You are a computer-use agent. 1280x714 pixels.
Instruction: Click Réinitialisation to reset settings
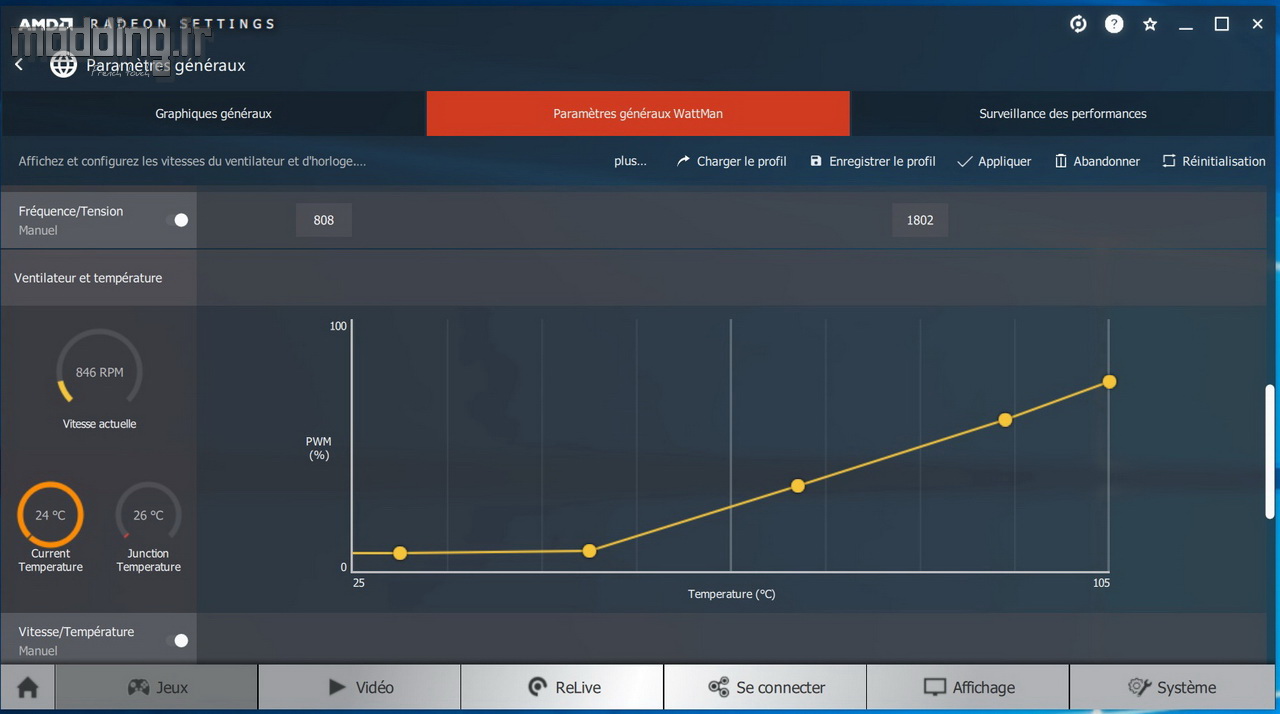pyautogui.click(x=1214, y=161)
